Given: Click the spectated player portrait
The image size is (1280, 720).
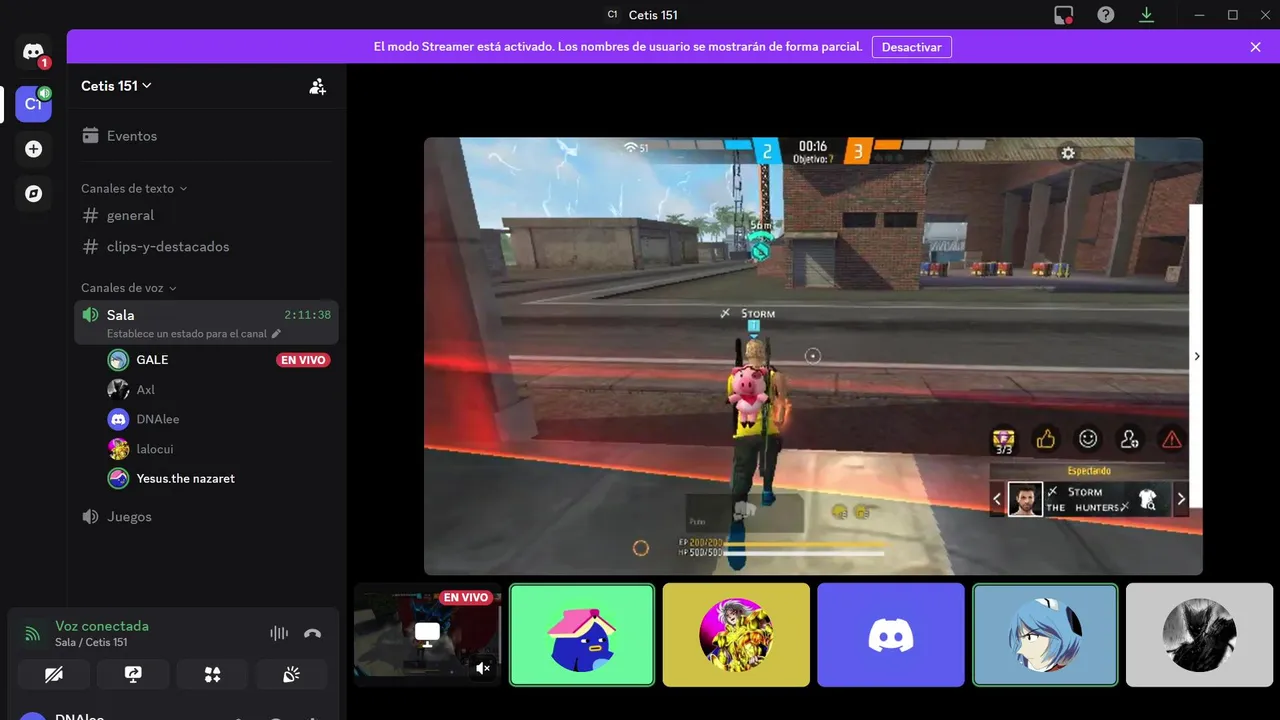Looking at the screenshot, I should pos(1025,499).
